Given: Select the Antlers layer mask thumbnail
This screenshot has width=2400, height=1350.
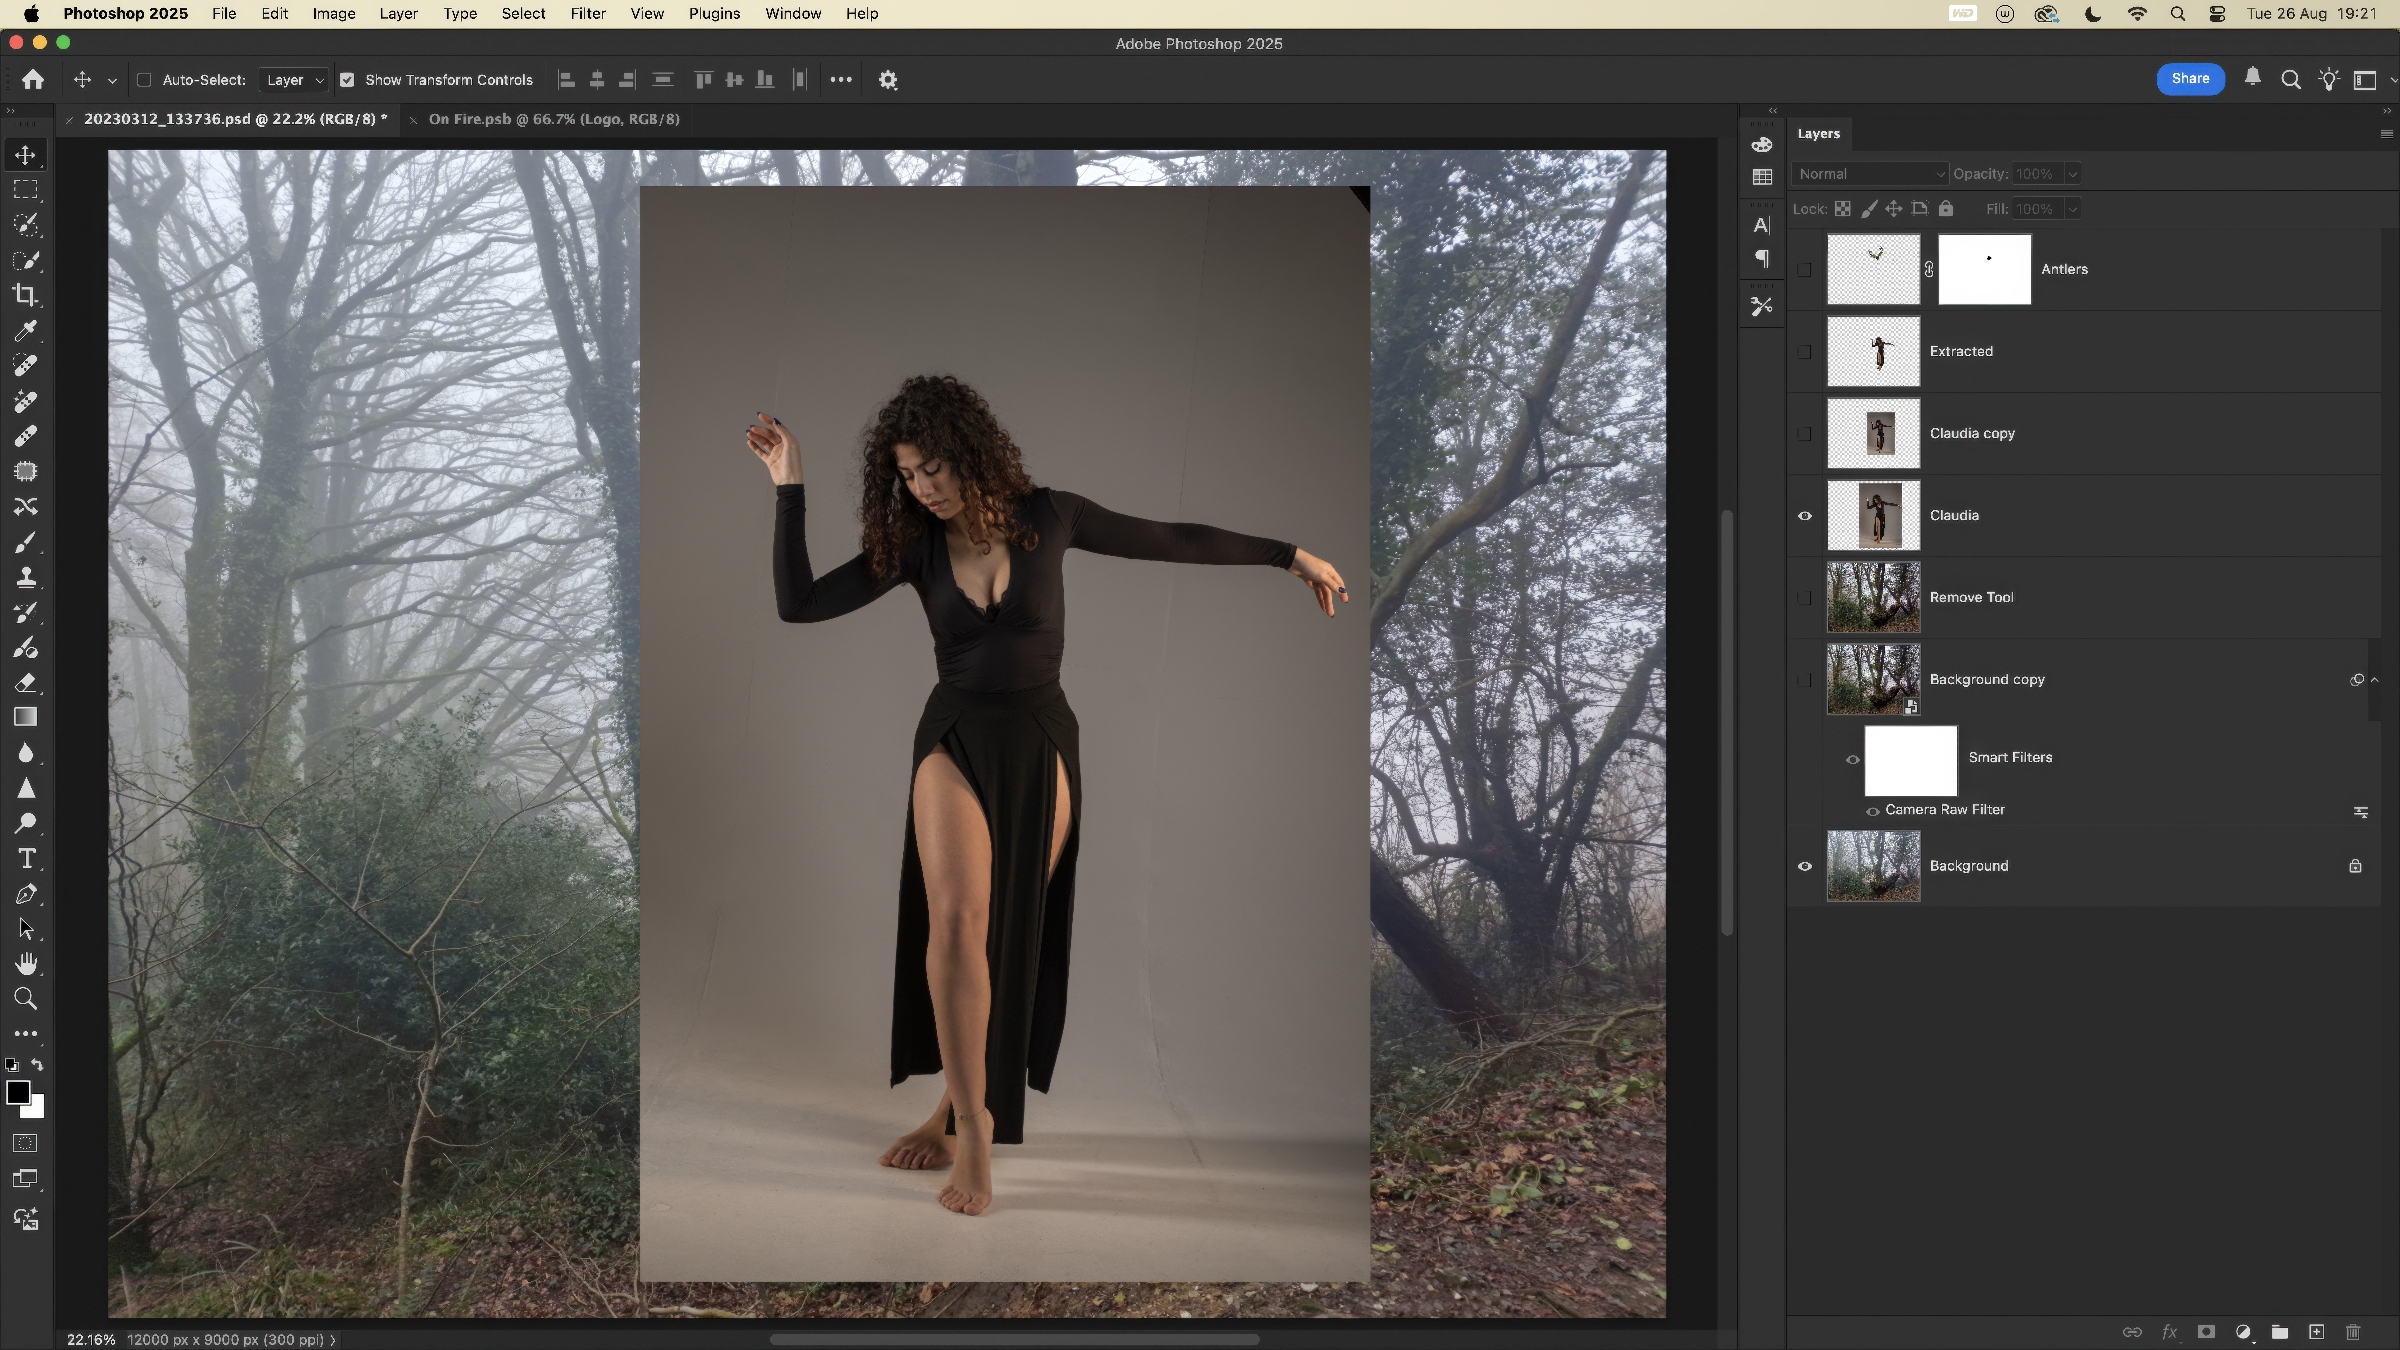Looking at the screenshot, I should (1984, 269).
